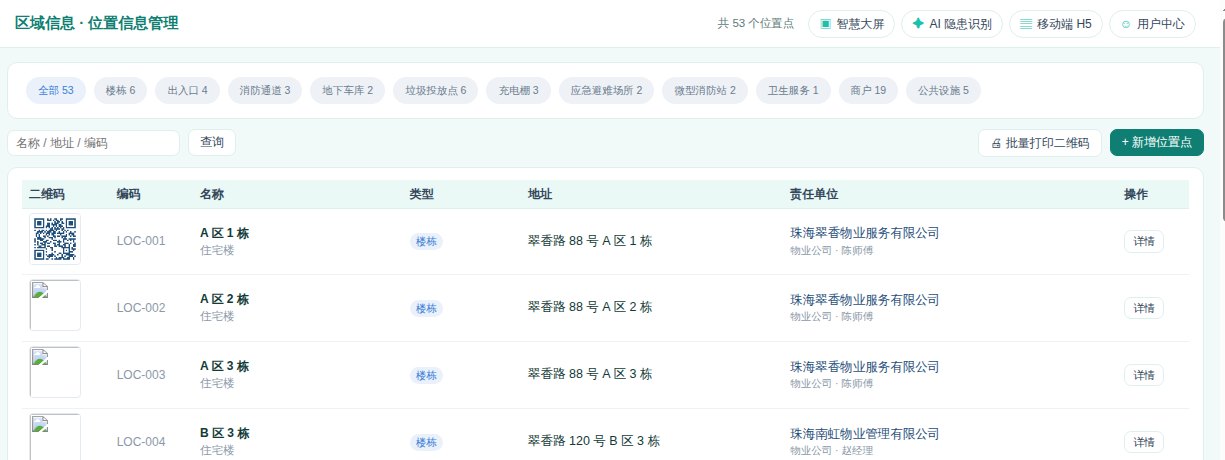The width and height of the screenshot is (1225, 460).
Task: Filter by 地下车库 2
Action: (x=347, y=91)
